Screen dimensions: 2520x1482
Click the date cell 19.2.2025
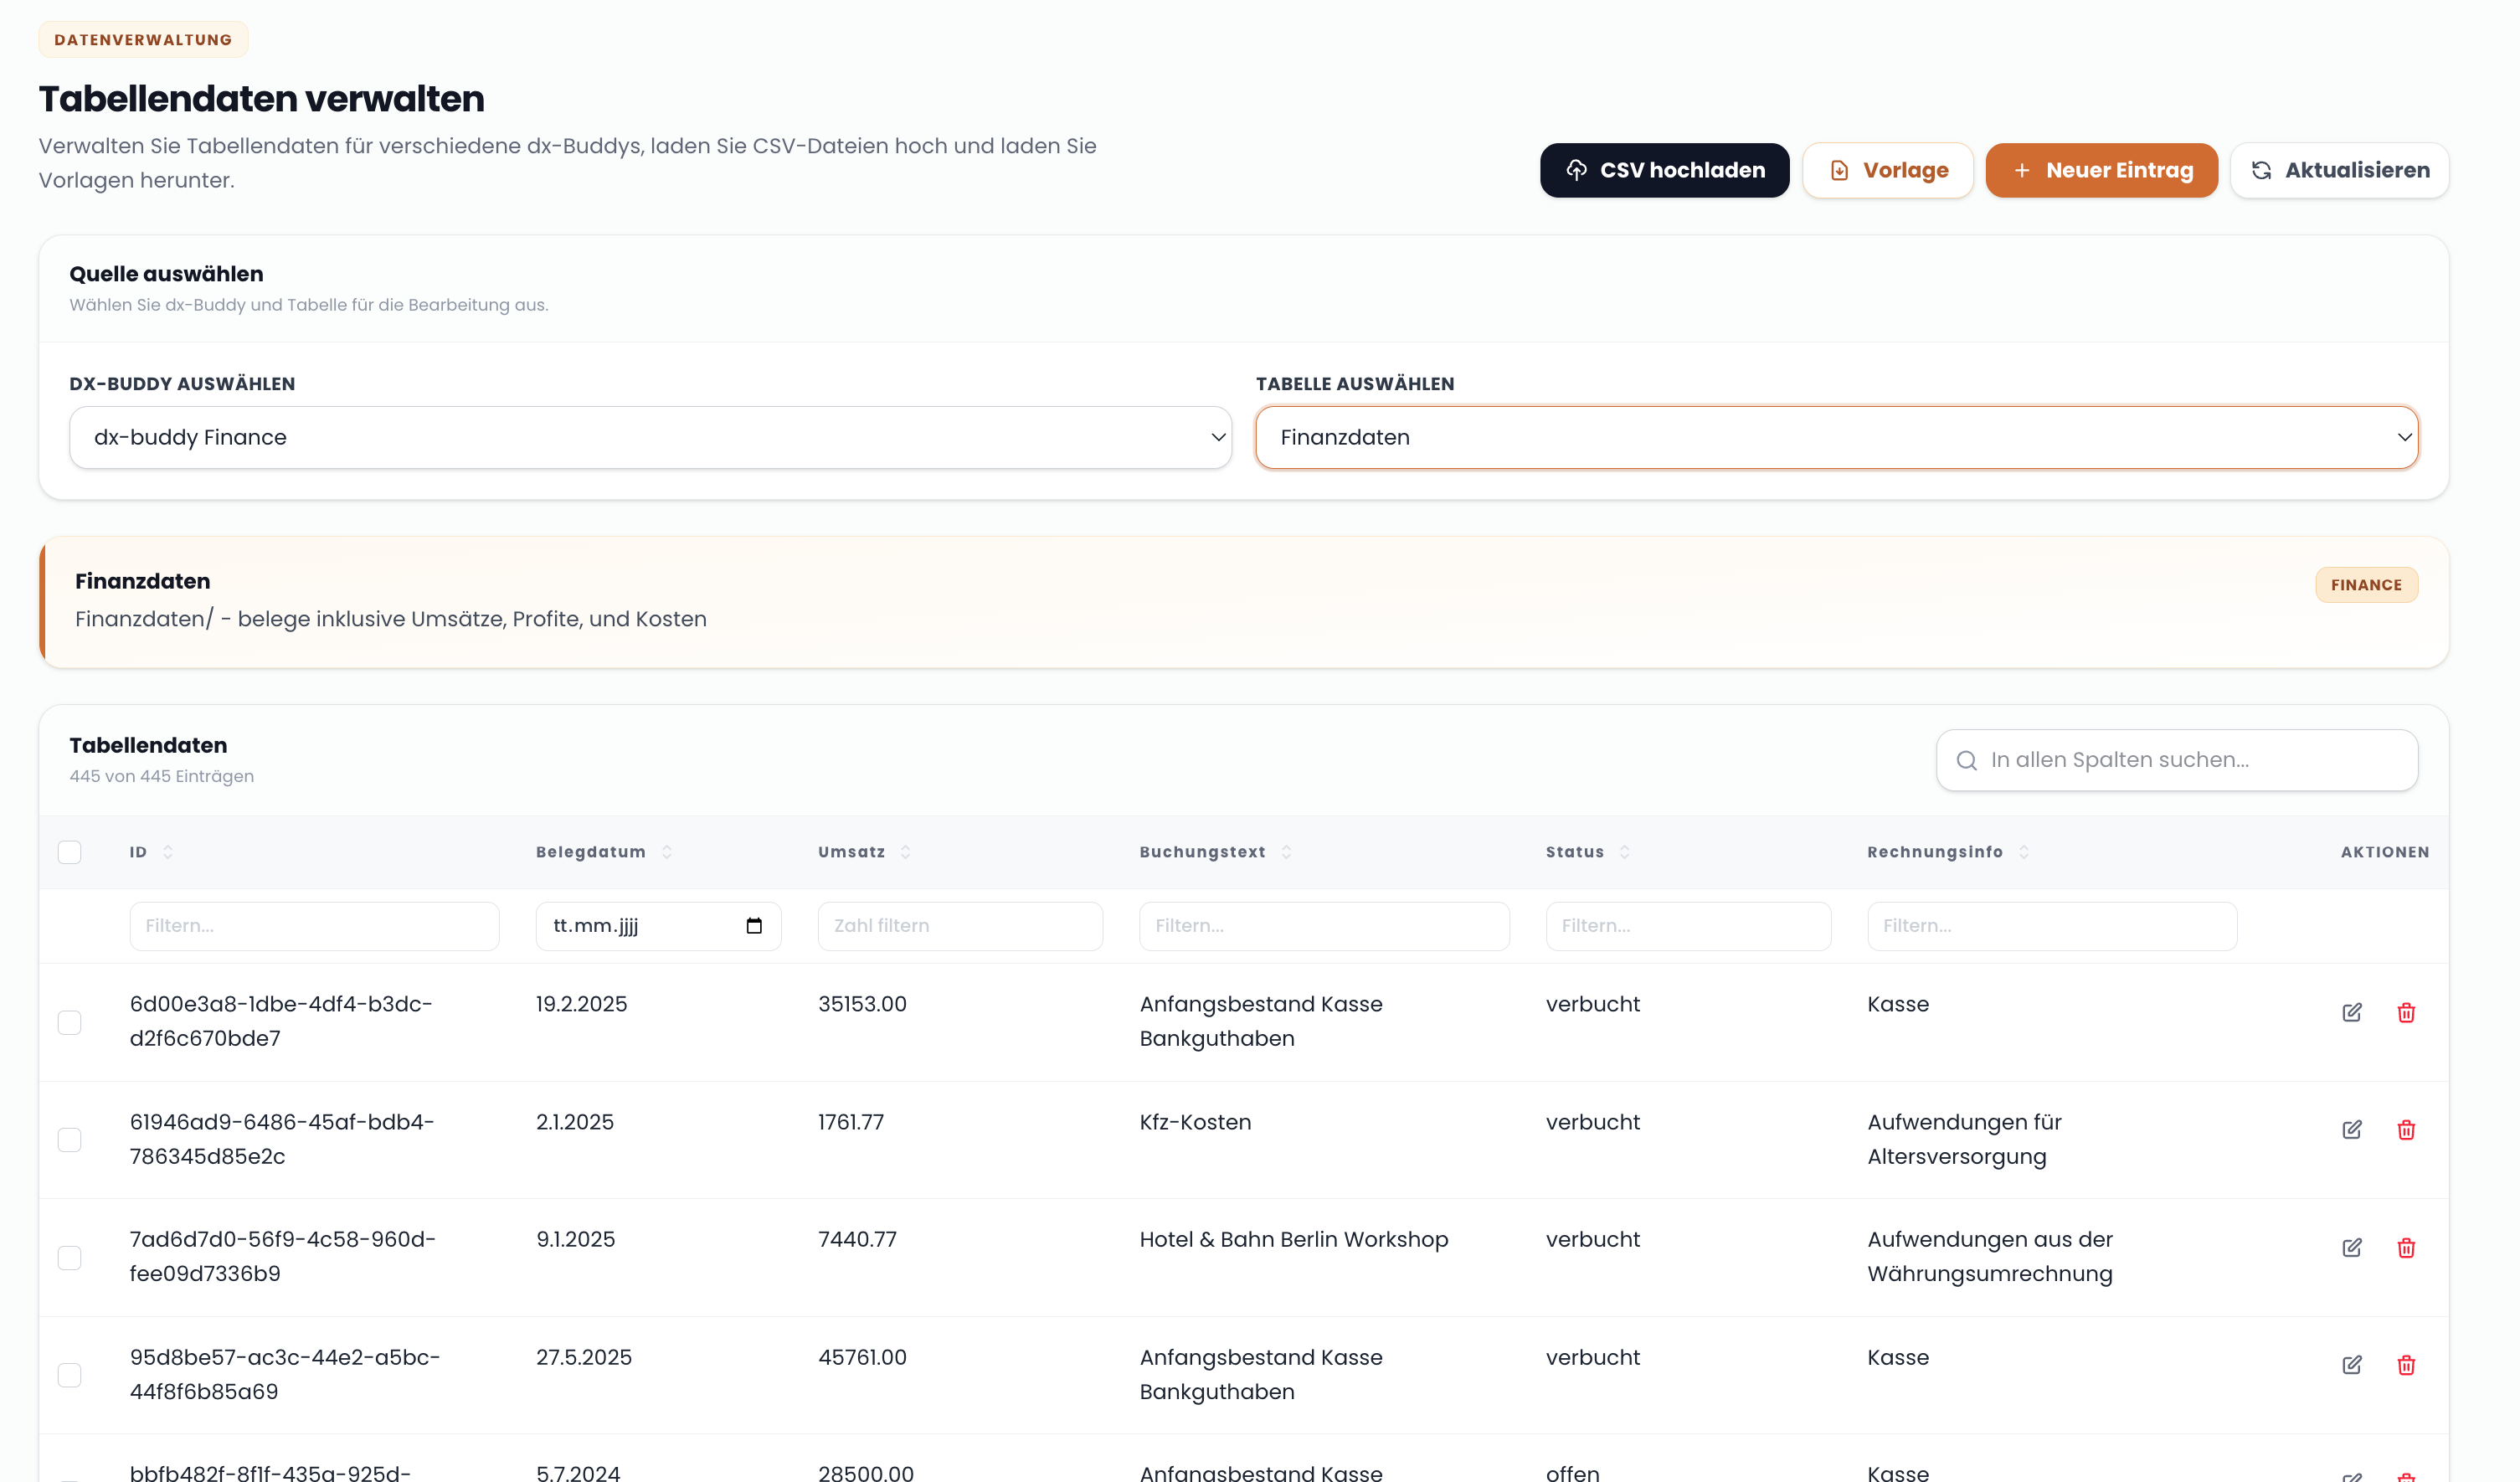[x=582, y=1004]
